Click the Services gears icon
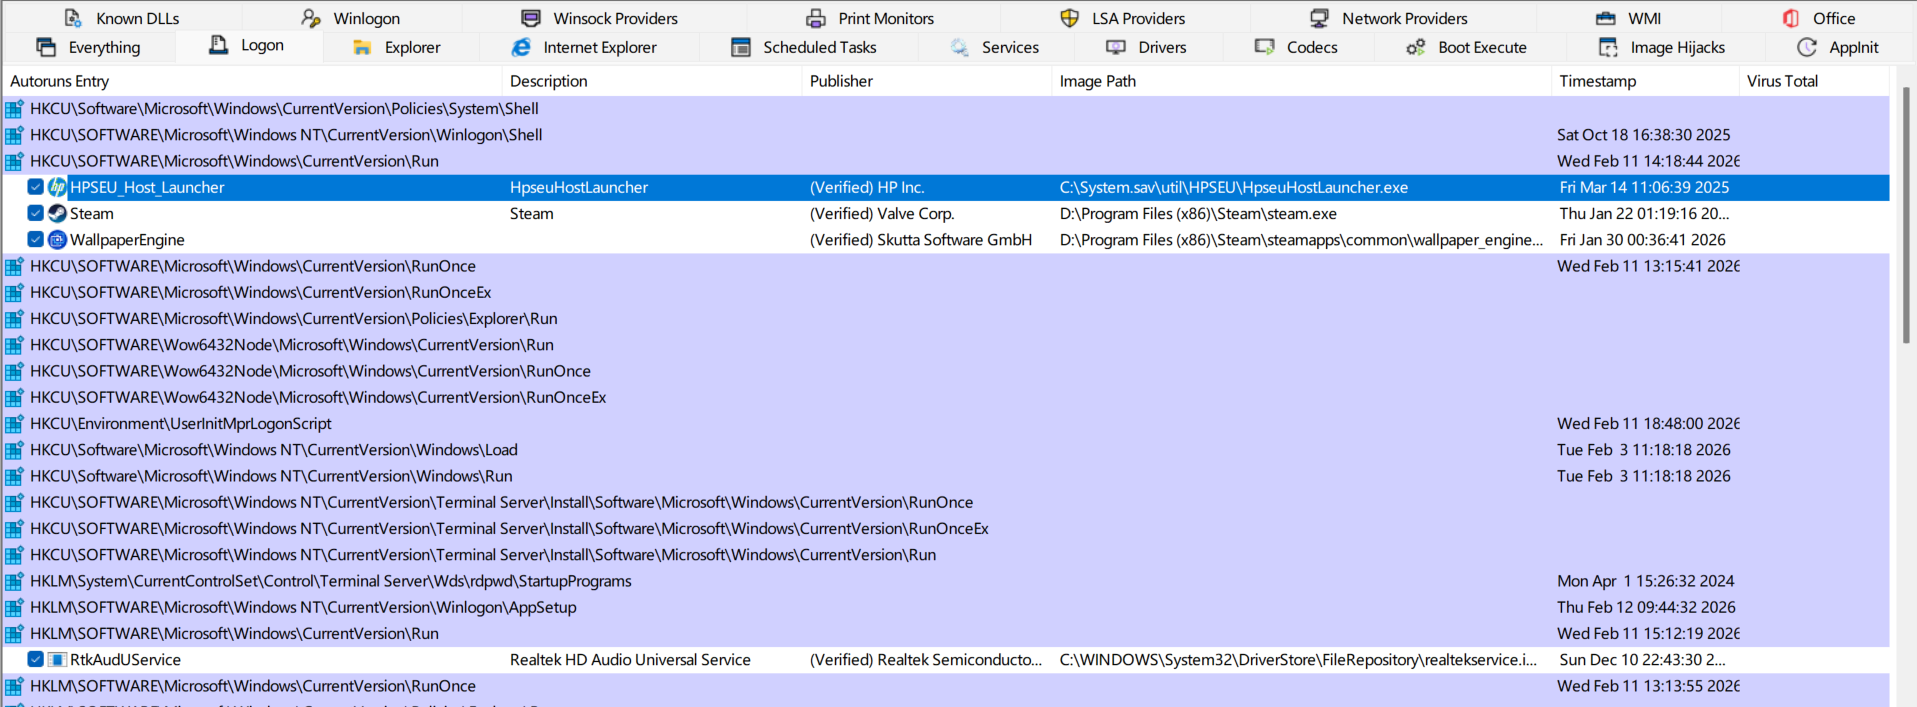The width and height of the screenshot is (1917, 707). (x=960, y=47)
